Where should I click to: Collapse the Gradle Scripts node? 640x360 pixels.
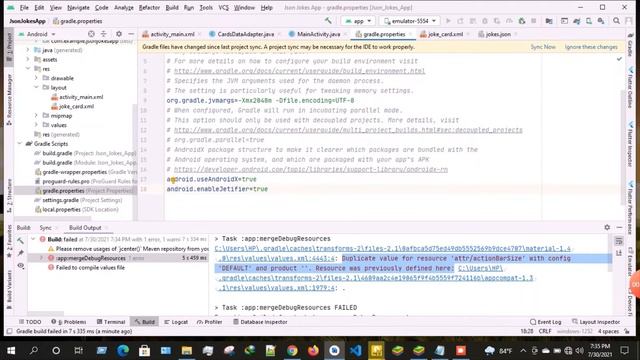click(x=20, y=144)
